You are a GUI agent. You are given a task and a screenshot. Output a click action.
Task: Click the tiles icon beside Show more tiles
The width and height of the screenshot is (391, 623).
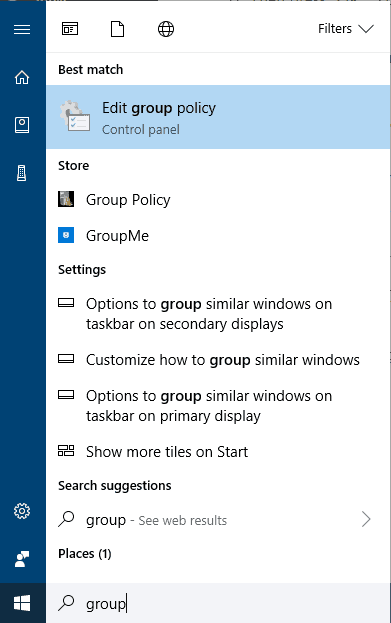click(66, 451)
